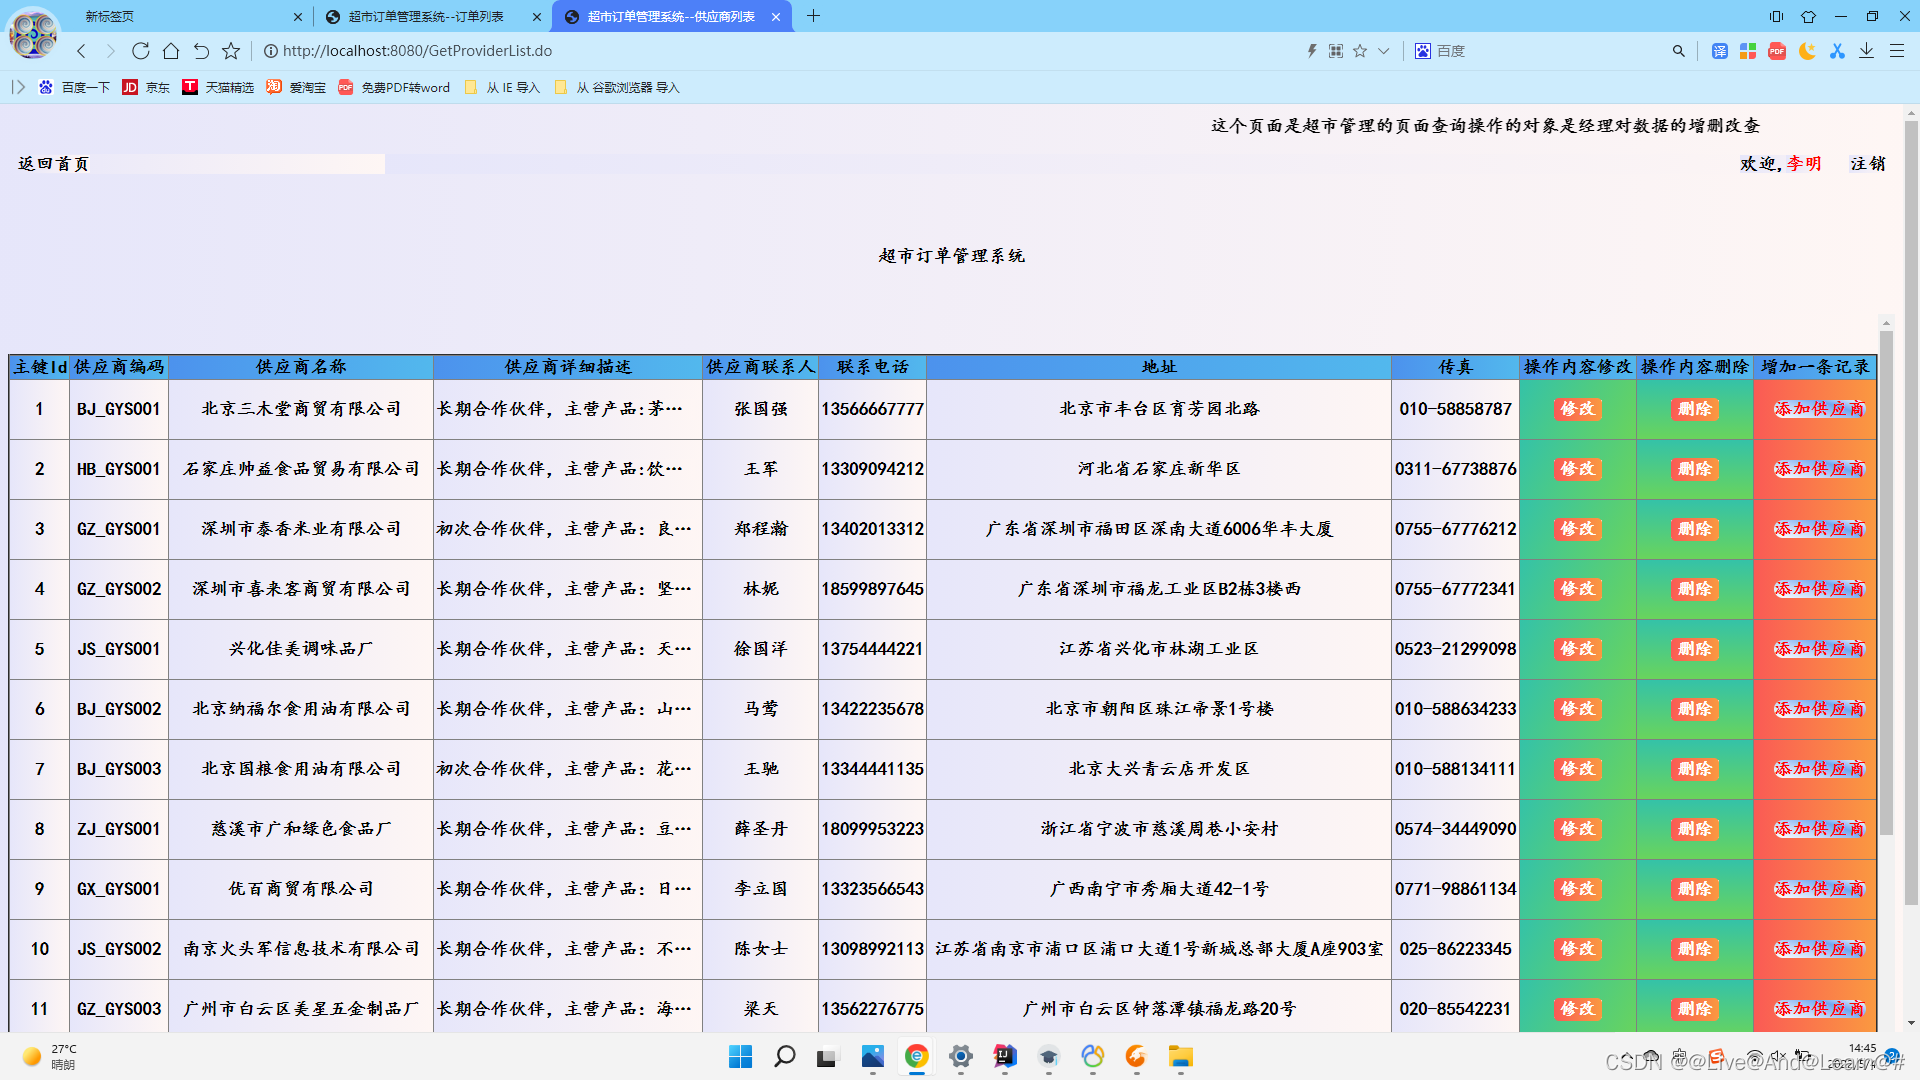Toggle the night mode moon icon
This screenshot has height=1080, width=1920.
point(1807,51)
